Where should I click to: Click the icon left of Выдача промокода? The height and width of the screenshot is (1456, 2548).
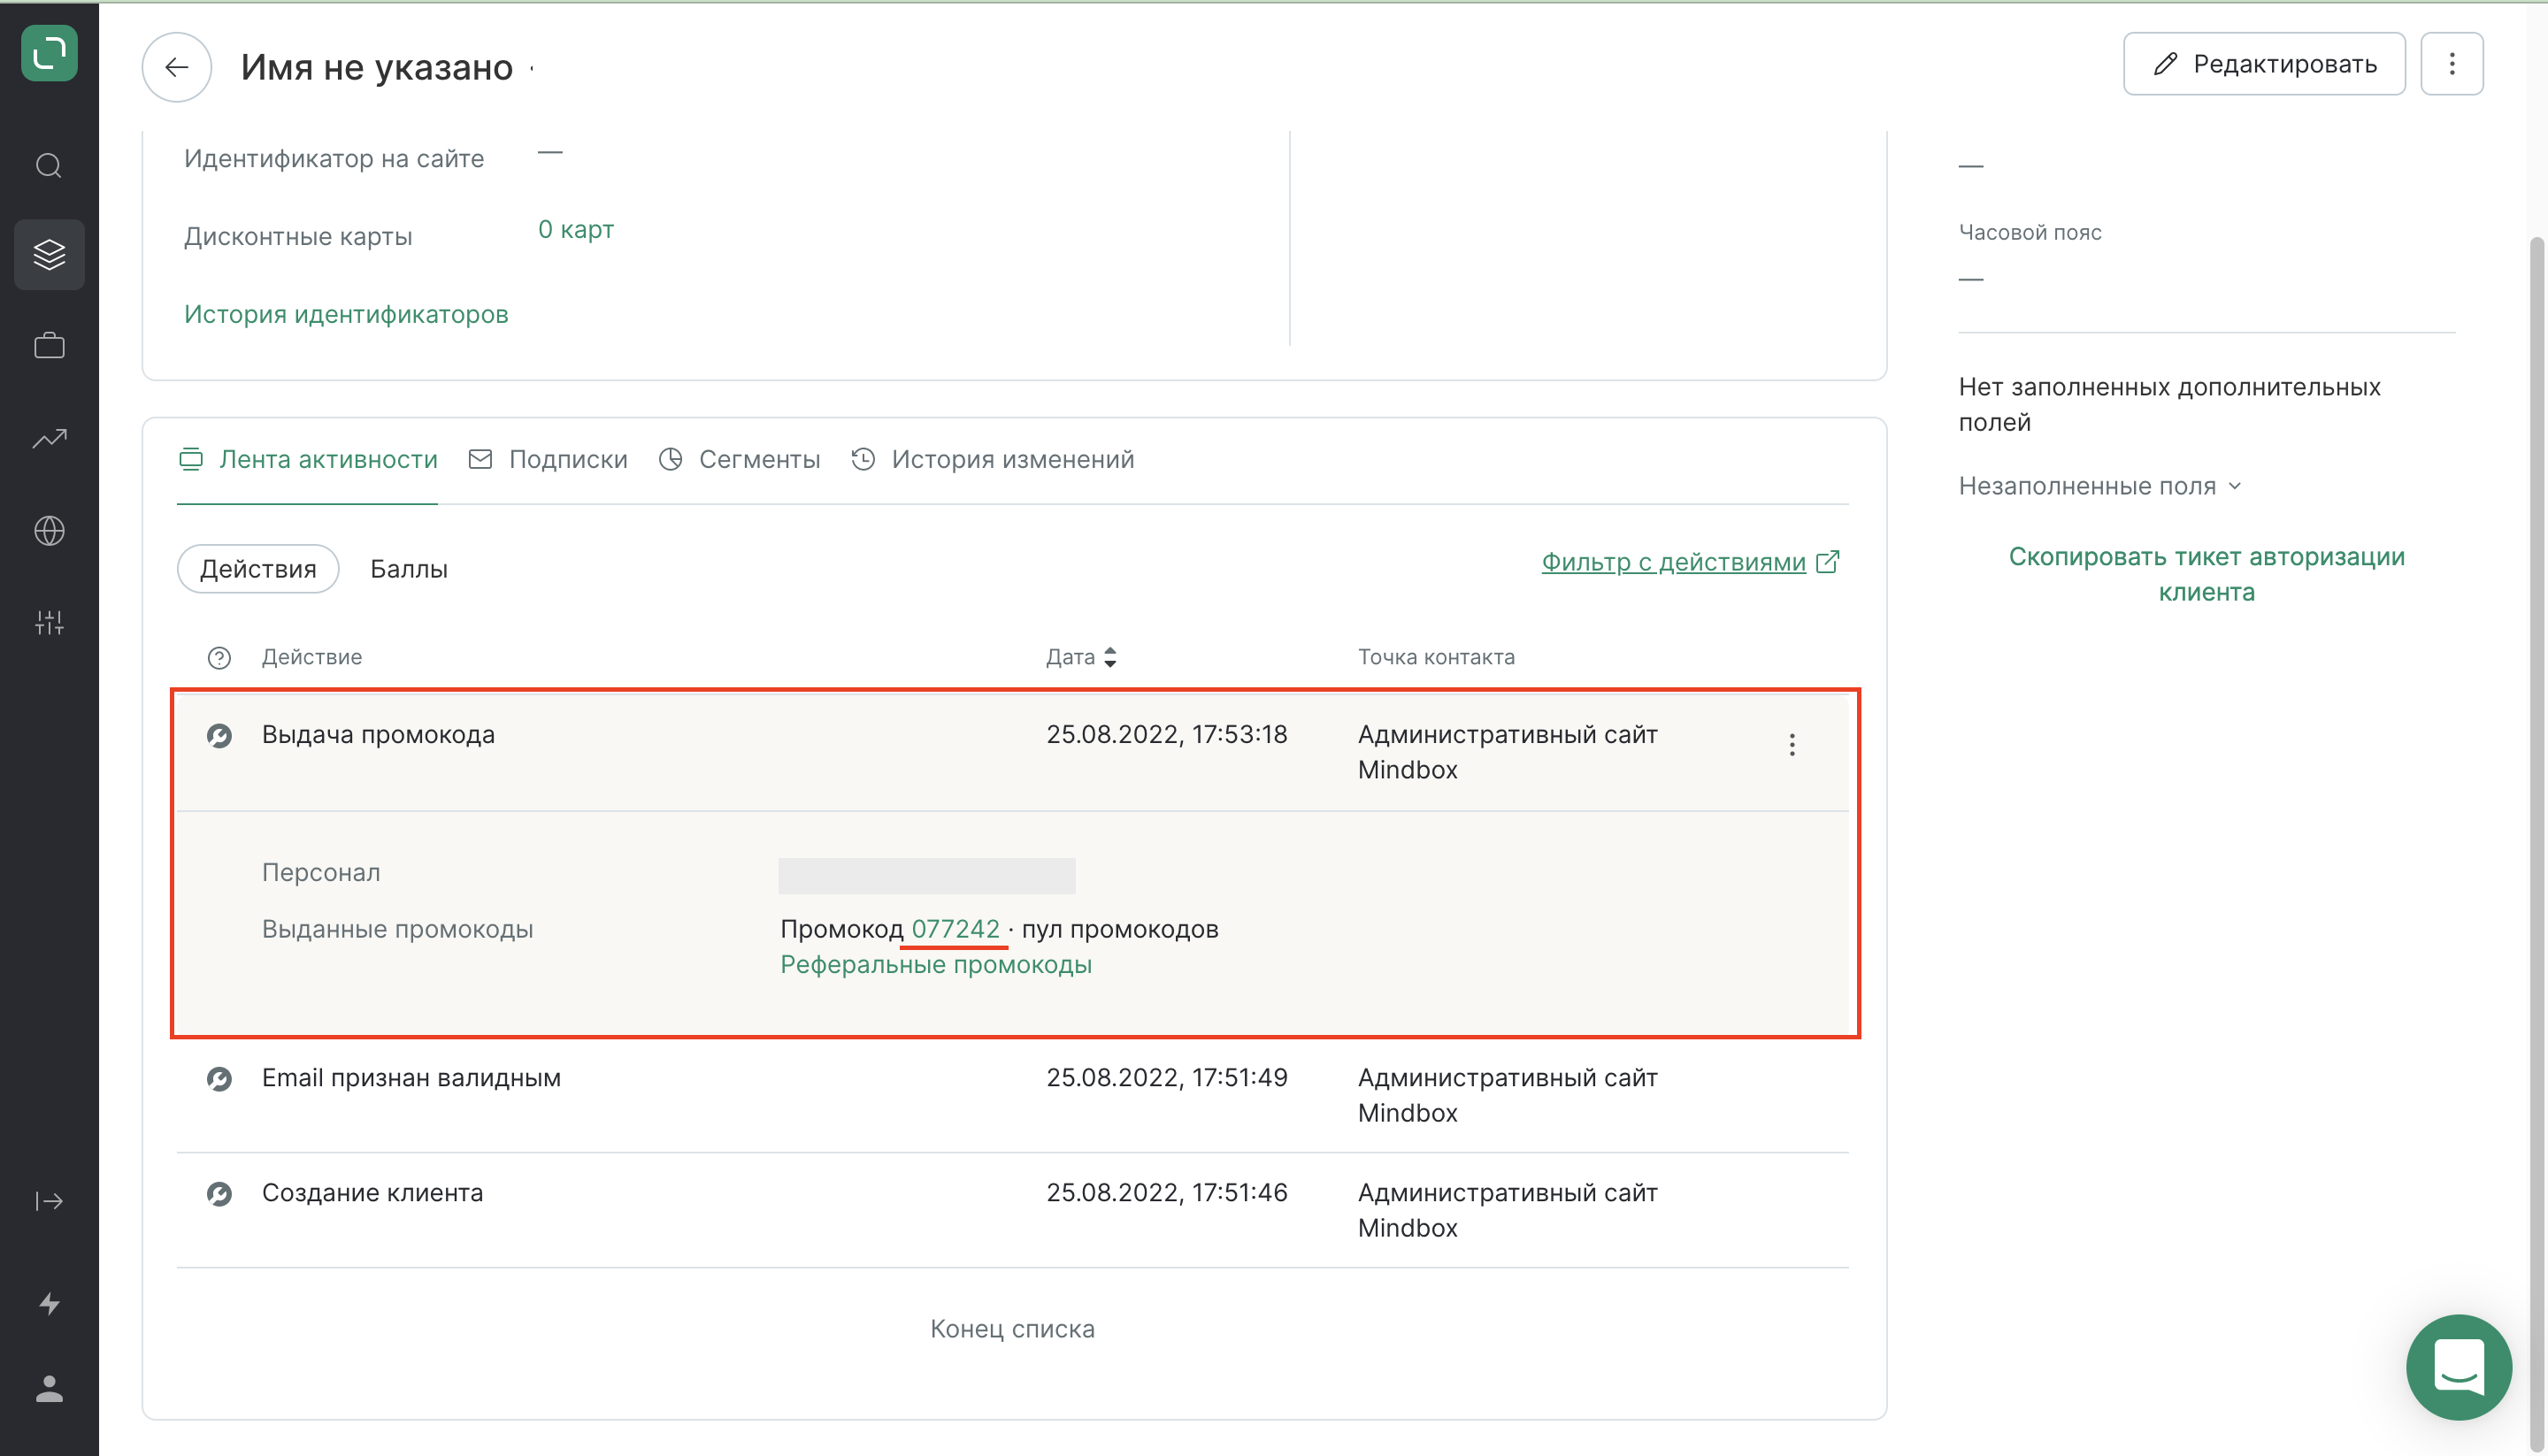click(x=219, y=736)
